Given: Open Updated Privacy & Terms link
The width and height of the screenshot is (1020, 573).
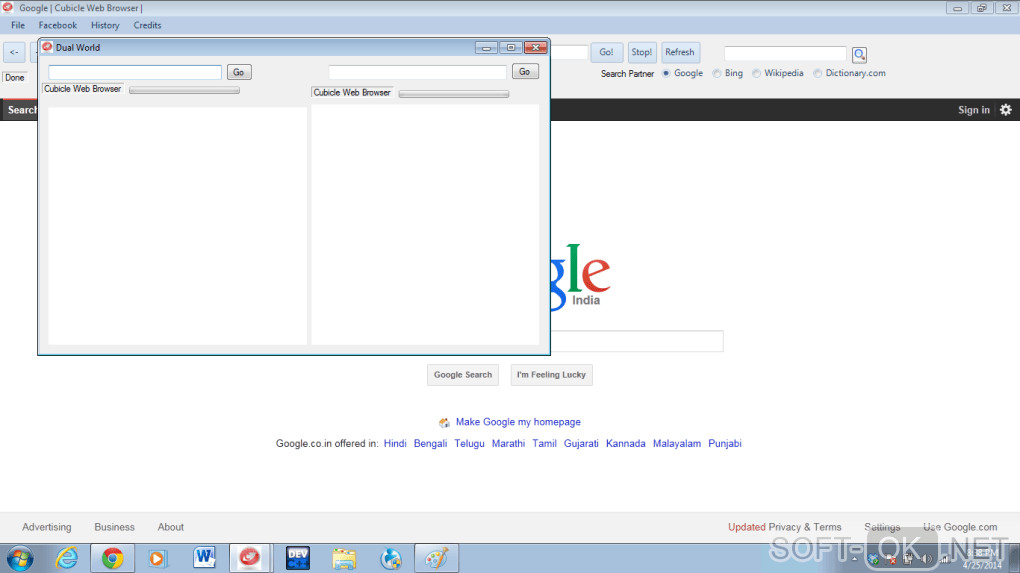Looking at the screenshot, I should [785, 527].
